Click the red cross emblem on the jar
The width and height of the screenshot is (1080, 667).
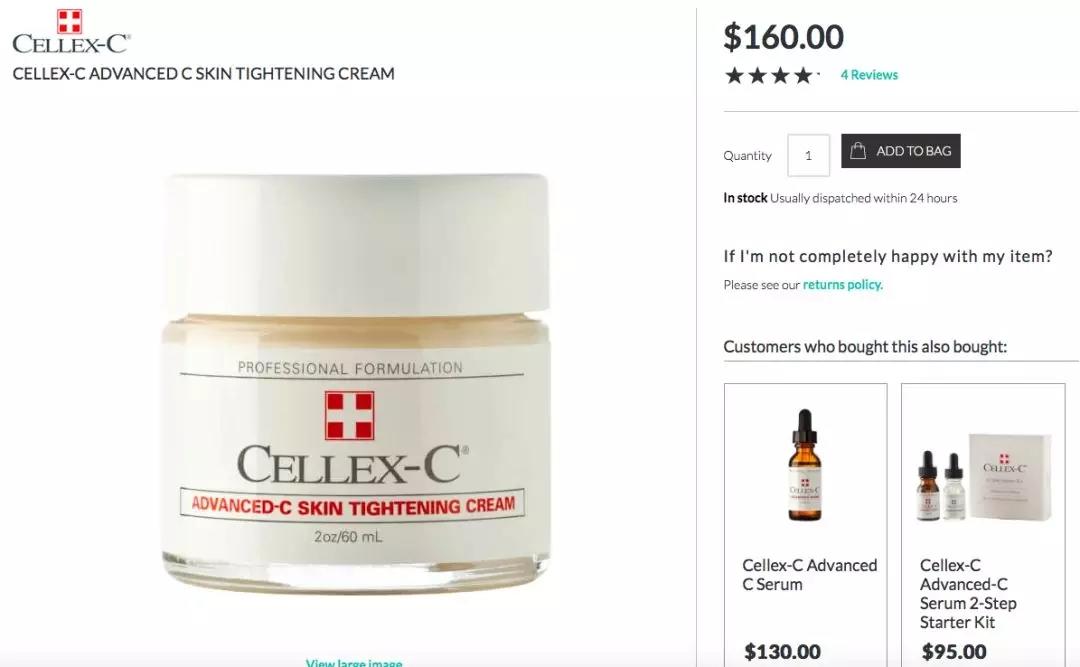tap(349, 415)
